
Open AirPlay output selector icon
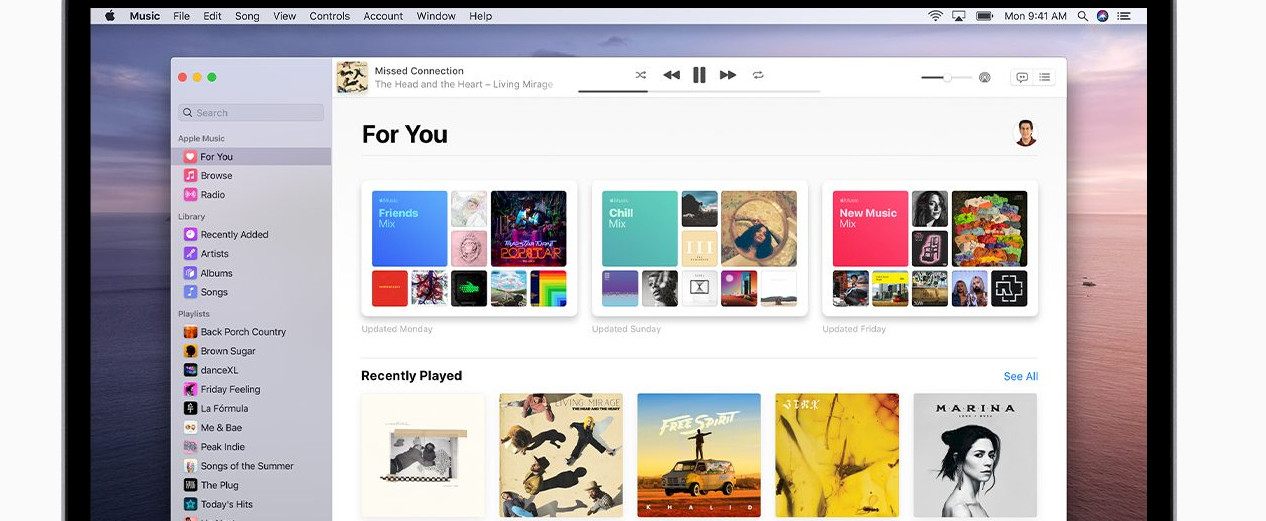click(984, 77)
